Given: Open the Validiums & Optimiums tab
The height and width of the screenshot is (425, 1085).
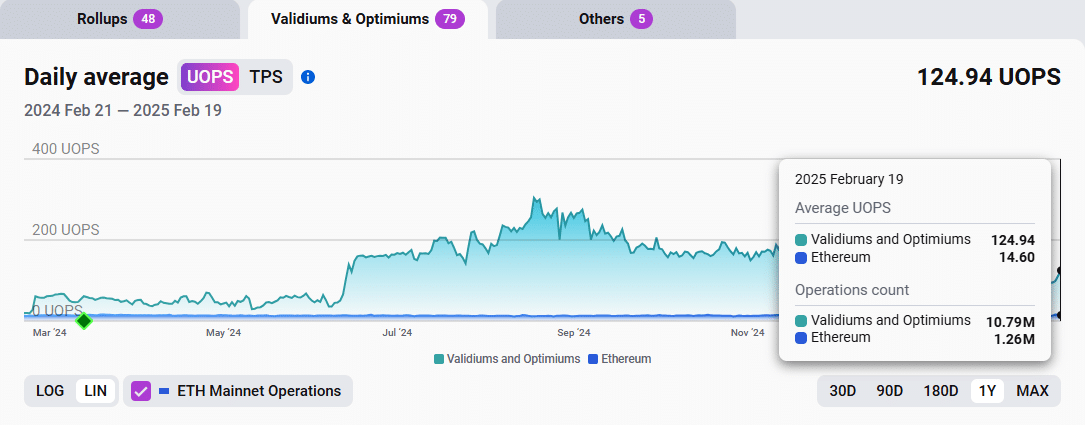Looking at the screenshot, I should click(x=367, y=19).
